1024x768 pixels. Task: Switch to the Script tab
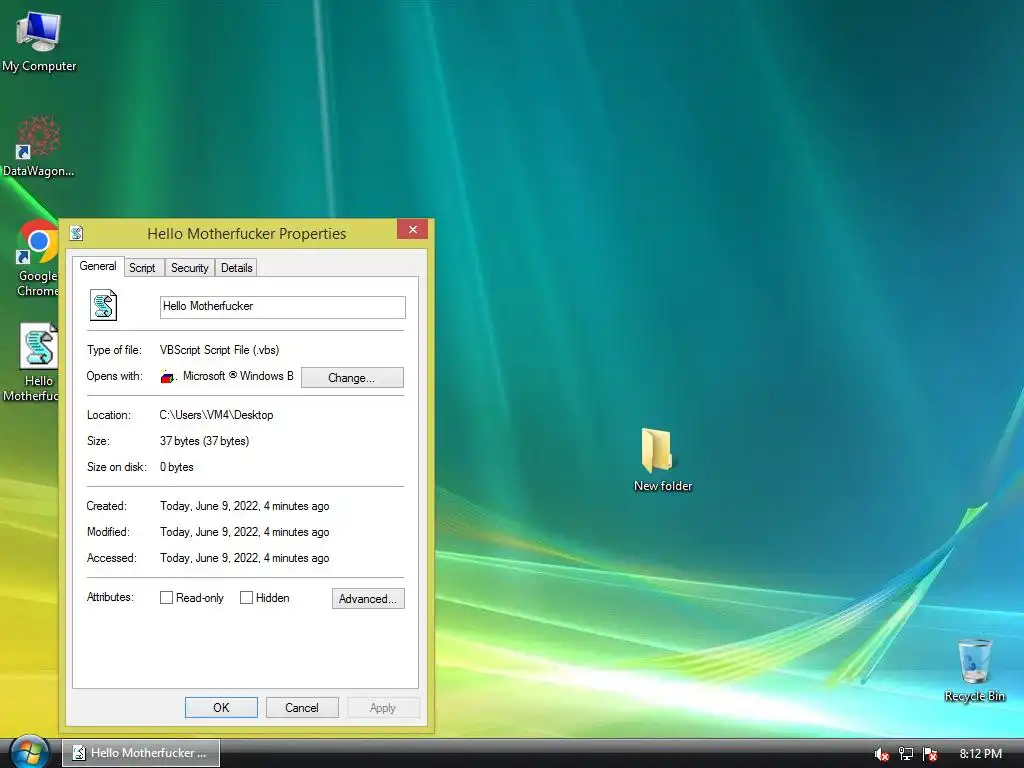142,268
